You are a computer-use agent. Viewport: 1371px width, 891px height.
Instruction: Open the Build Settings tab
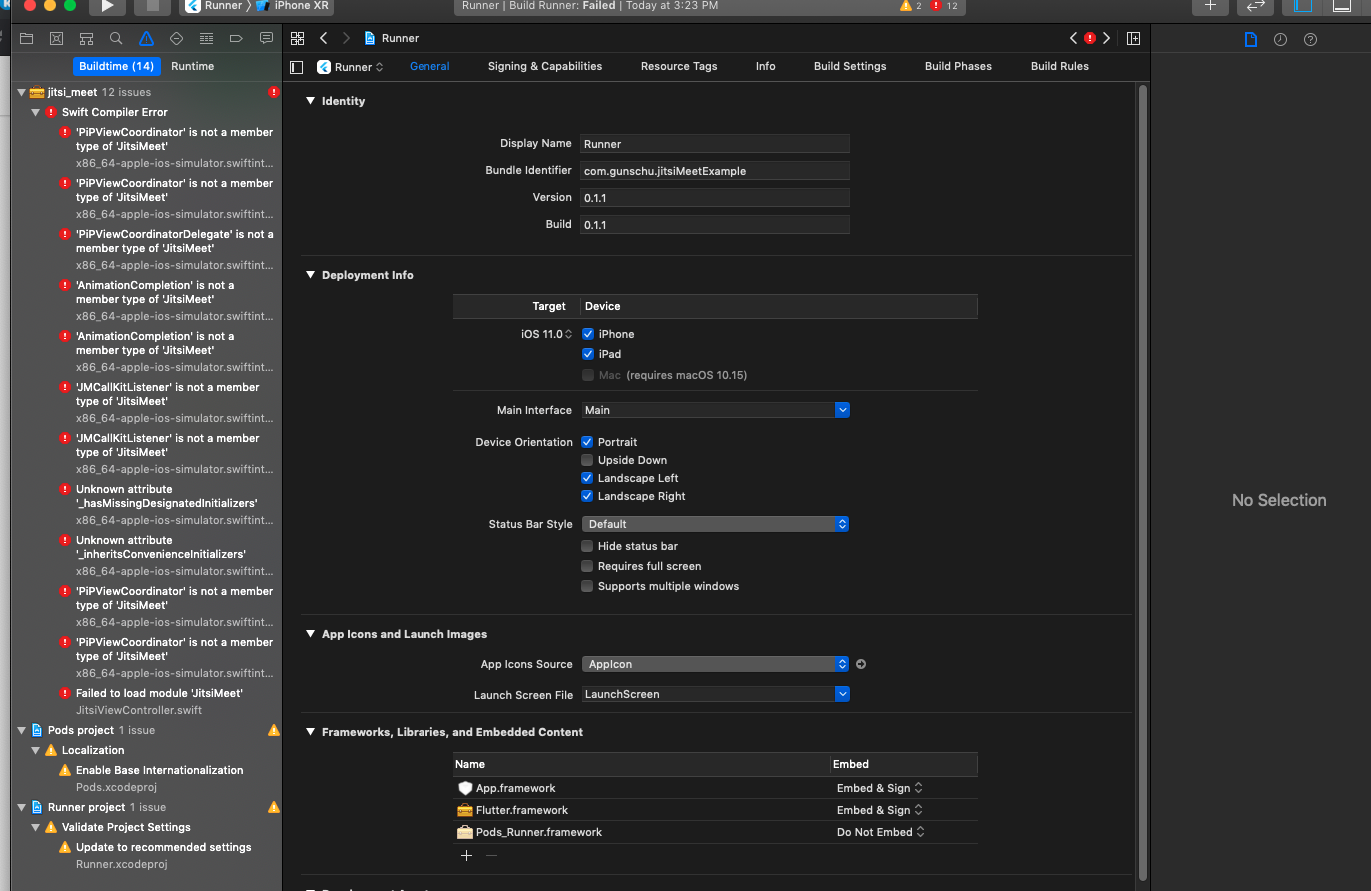click(x=850, y=66)
